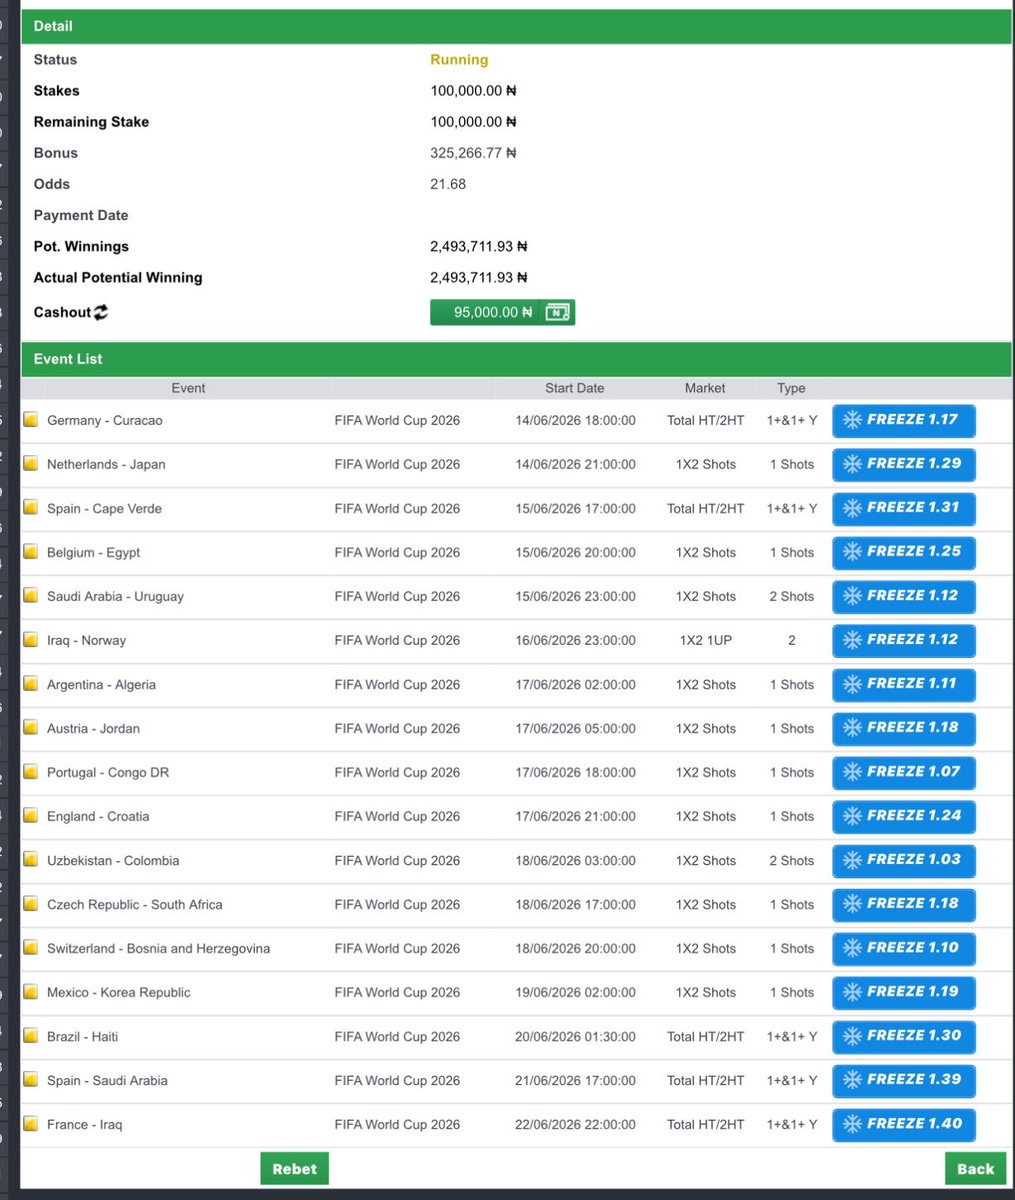Click start date 20/06/2026 01:30:00
This screenshot has height=1200, width=1015.
(x=575, y=1036)
